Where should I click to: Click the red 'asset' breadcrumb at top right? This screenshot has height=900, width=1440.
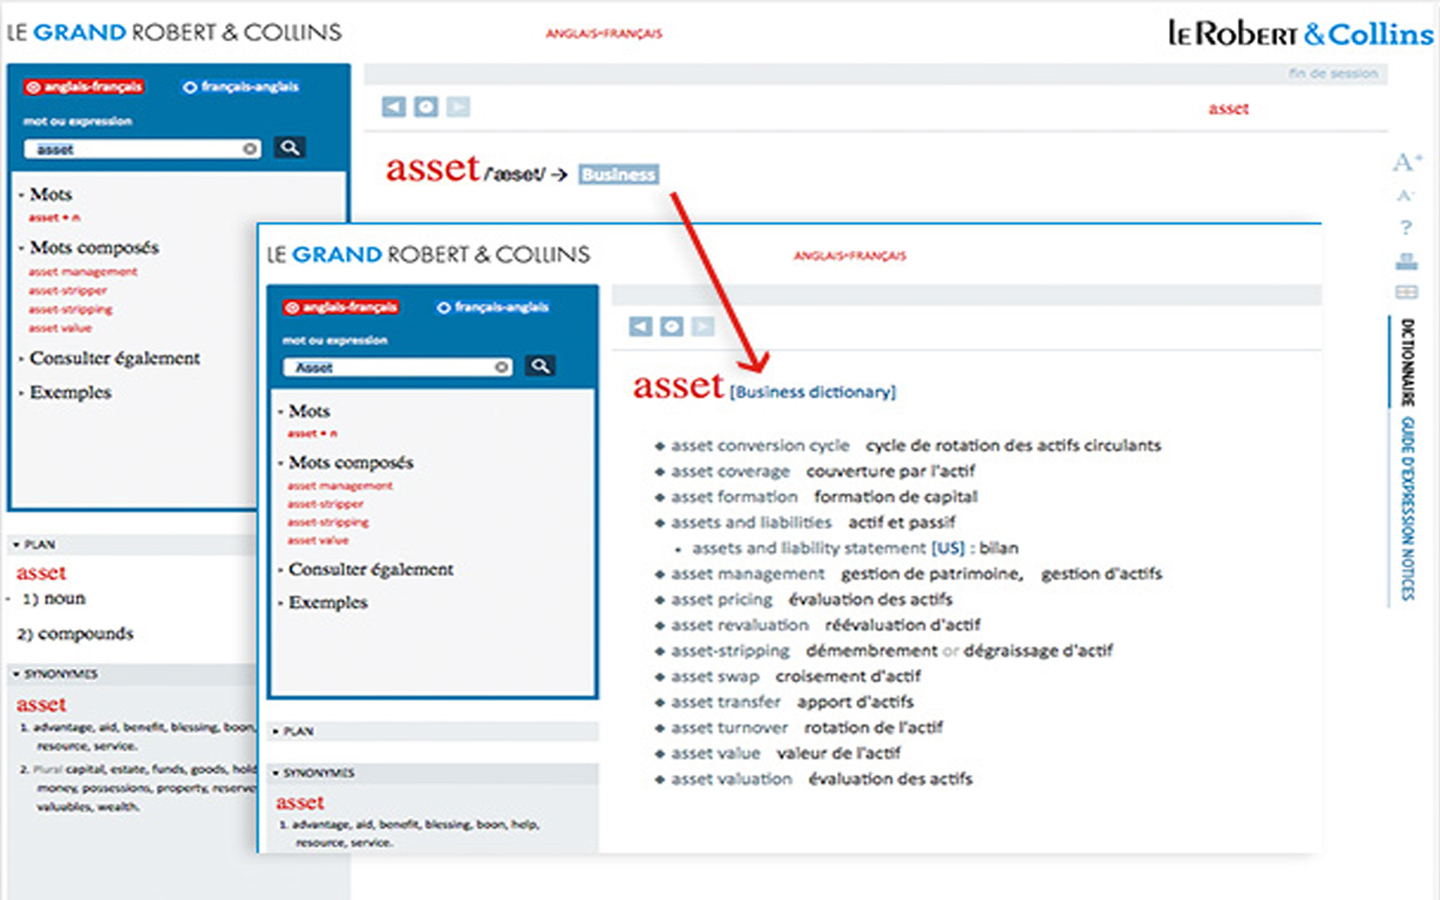pos(1228,109)
